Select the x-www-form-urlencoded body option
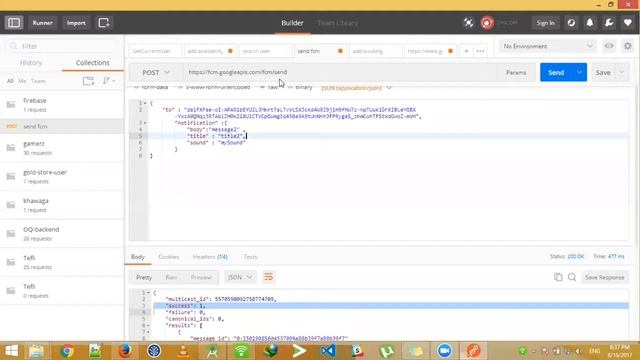The width and height of the screenshot is (640, 360). pyautogui.click(x=214, y=87)
